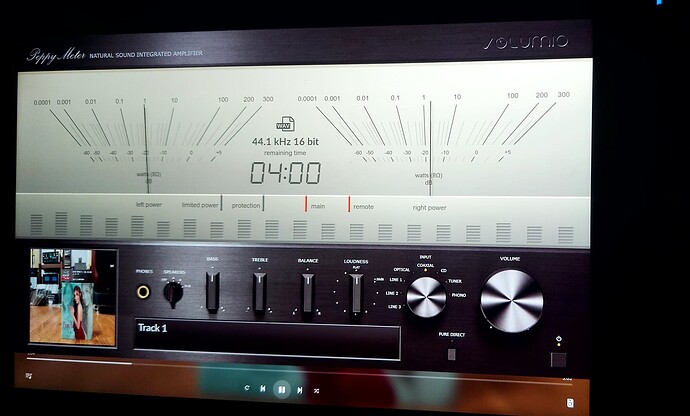The width and height of the screenshot is (690, 416).
Task: Click the BALANCE slider handle
Action: coord(308,293)
